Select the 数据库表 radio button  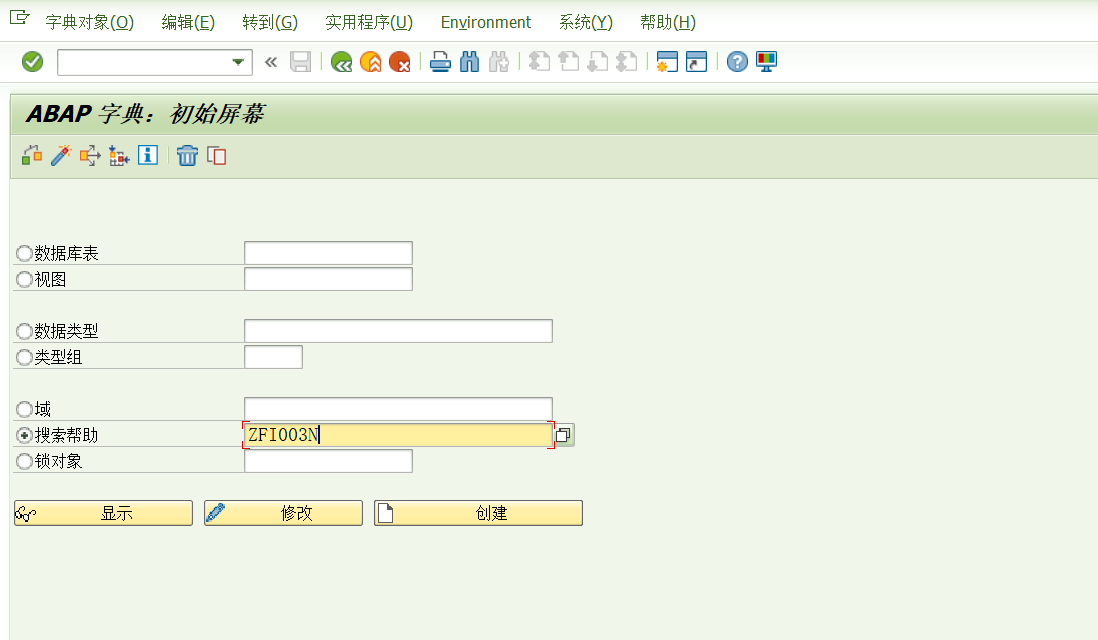click(22, 252)
